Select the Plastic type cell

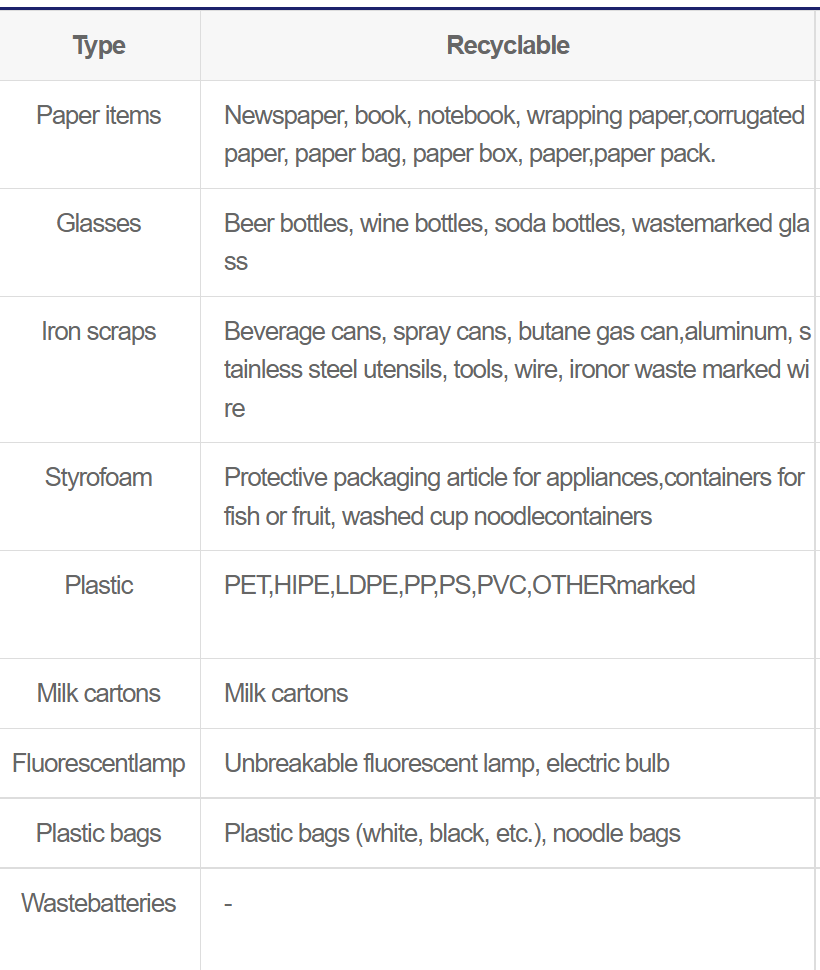click(98, 586)
